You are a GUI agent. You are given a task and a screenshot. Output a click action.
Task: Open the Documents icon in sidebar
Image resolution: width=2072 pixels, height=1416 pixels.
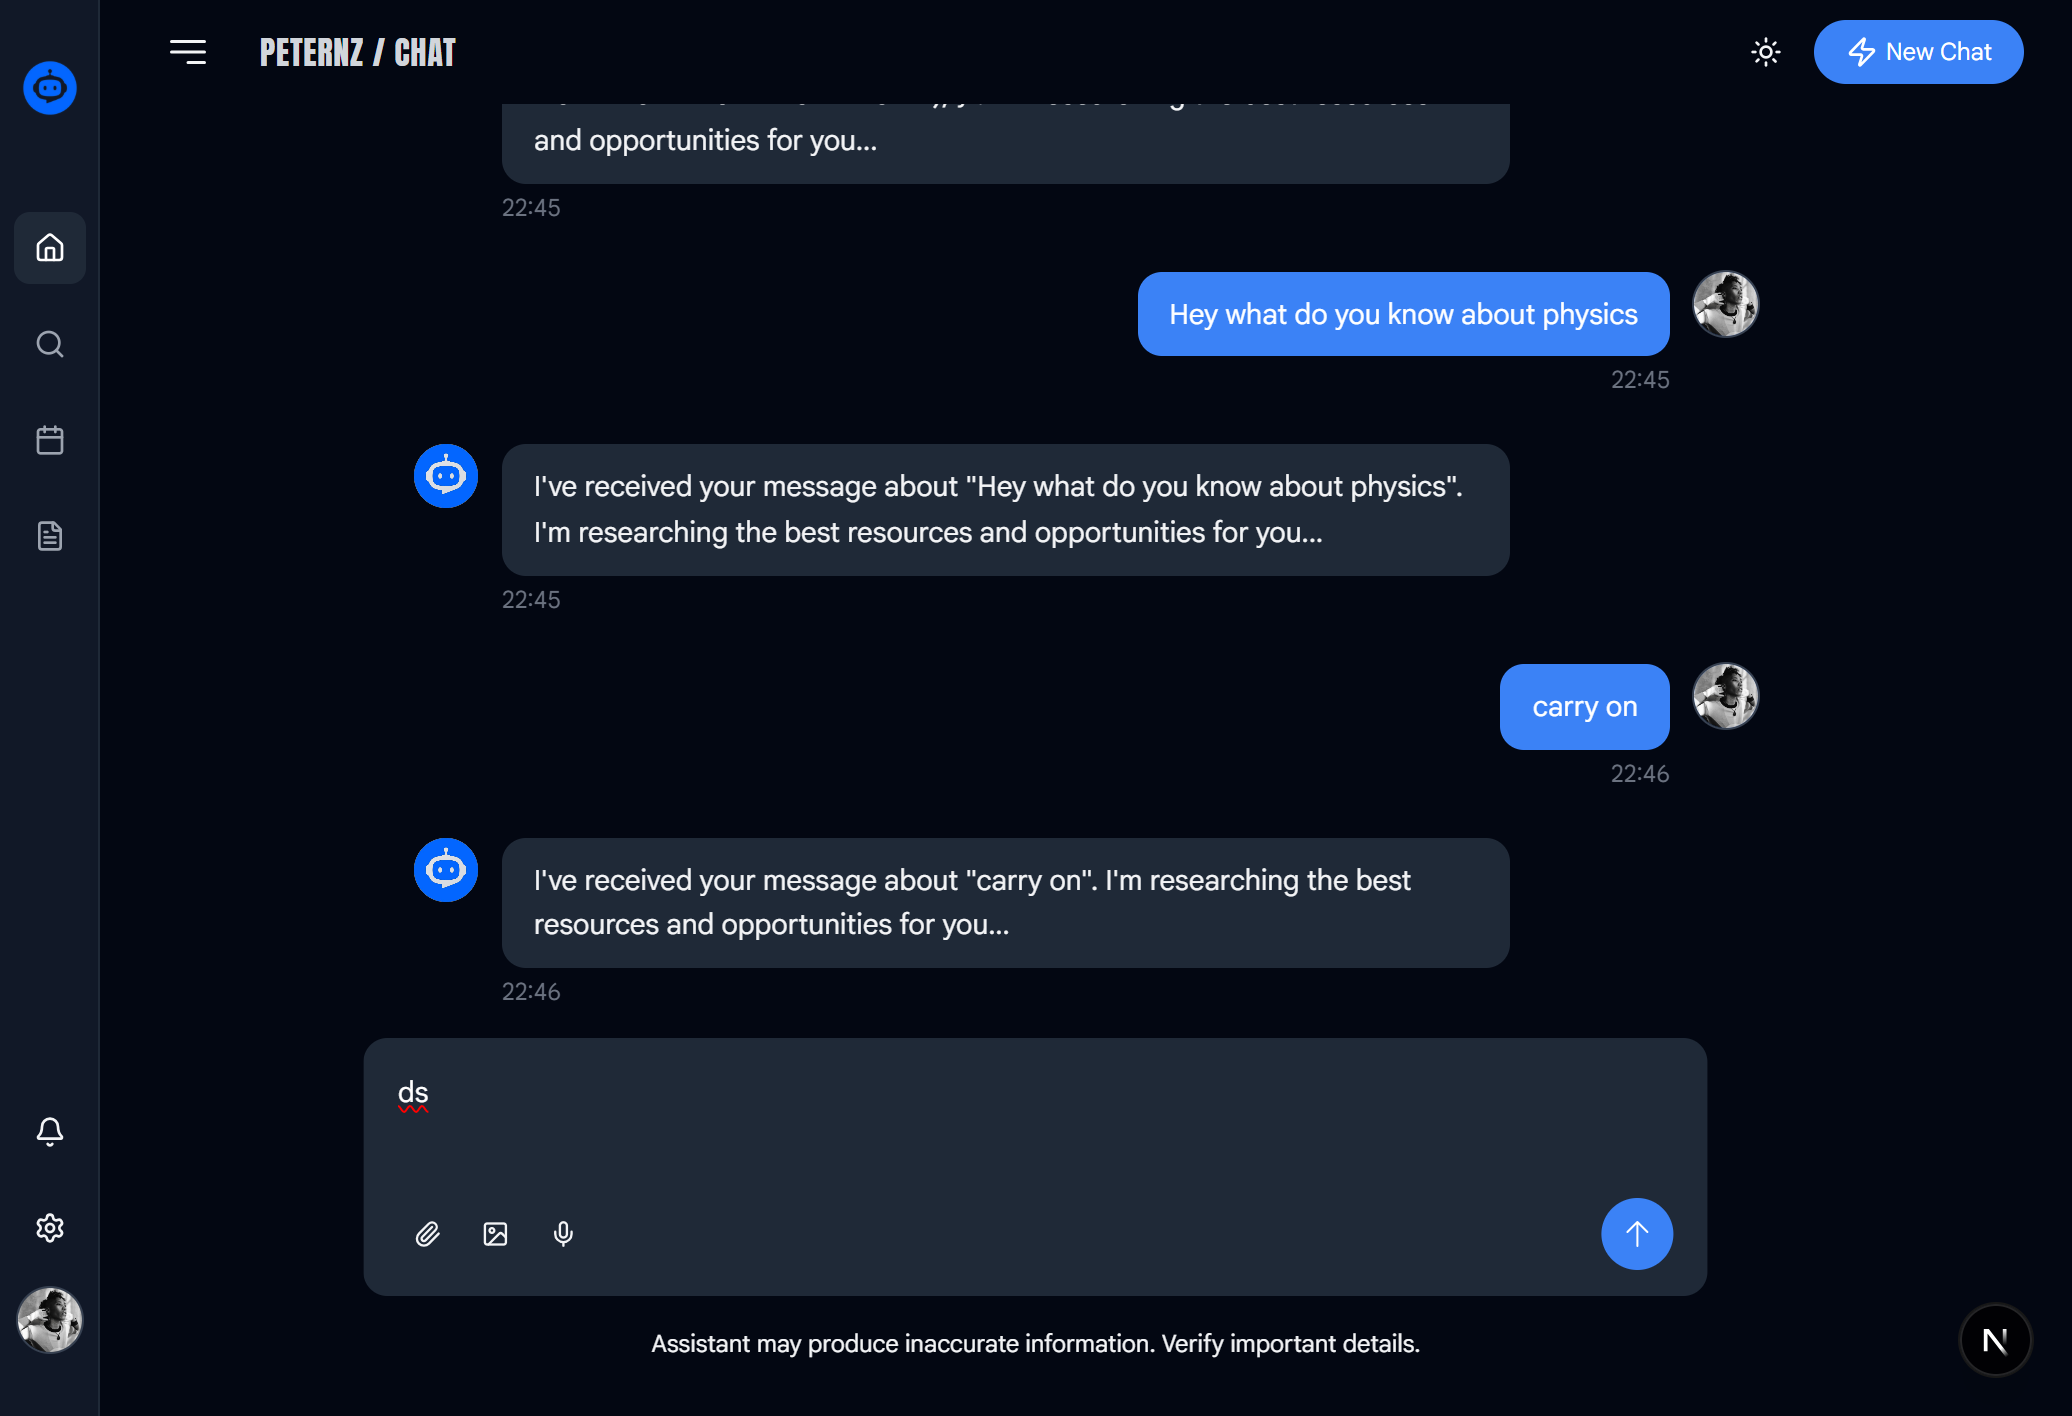click(50, 536)
